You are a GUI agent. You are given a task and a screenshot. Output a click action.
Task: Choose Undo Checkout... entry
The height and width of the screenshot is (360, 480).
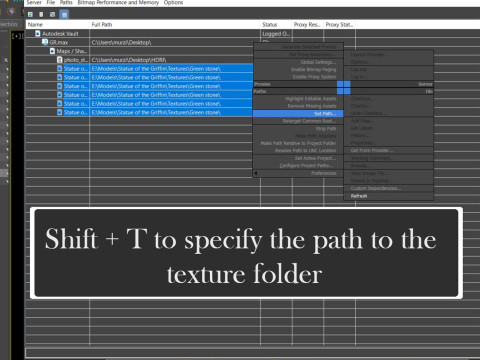coord(368,113)
